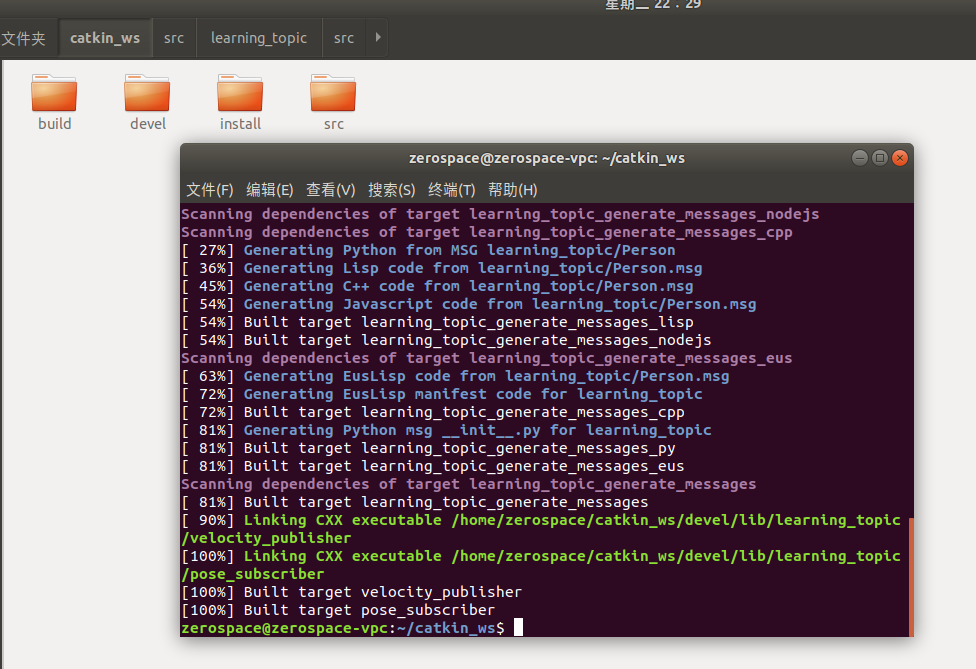Click '[ 45%] Generating C++ code' line

(x=437, y=286)
